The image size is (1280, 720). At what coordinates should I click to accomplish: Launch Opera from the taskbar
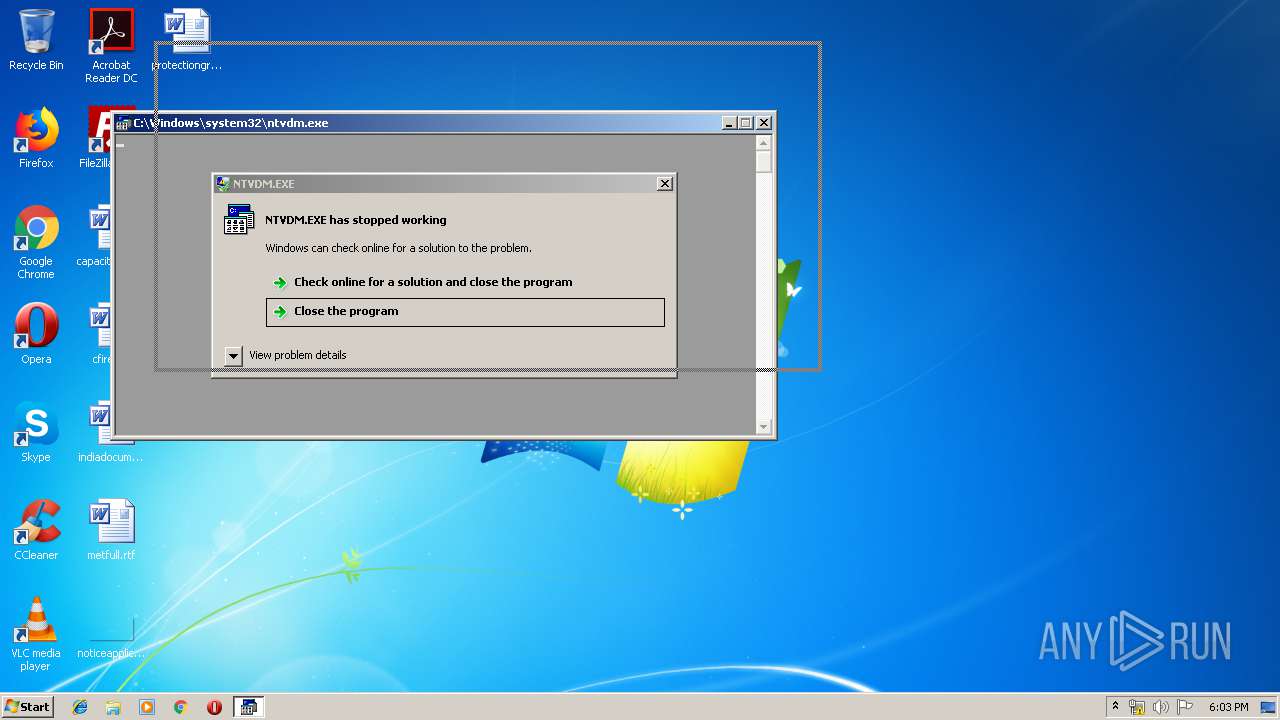[x=214, y=707]
